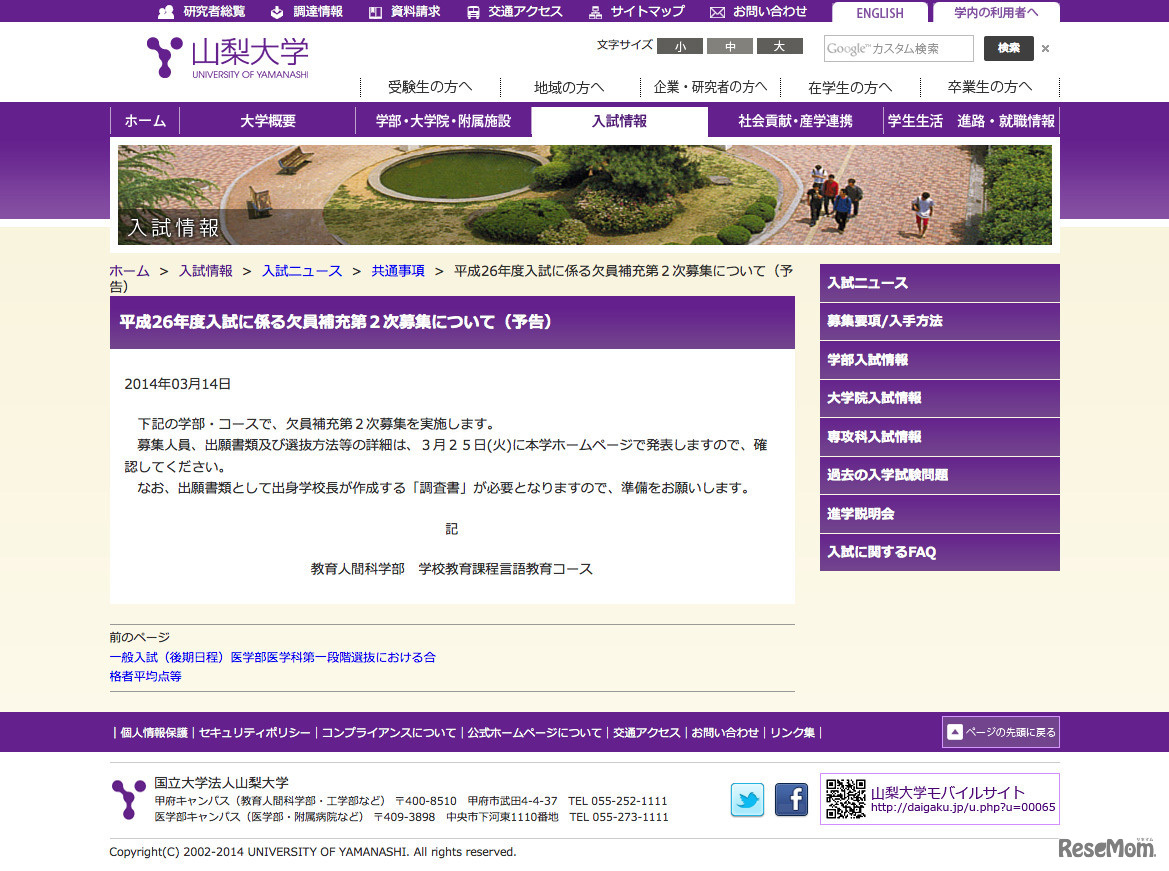Image resolution: width=1169 pixels, height=871 pixels.
Task: Click the 検索 search button
Action: 1008,48
